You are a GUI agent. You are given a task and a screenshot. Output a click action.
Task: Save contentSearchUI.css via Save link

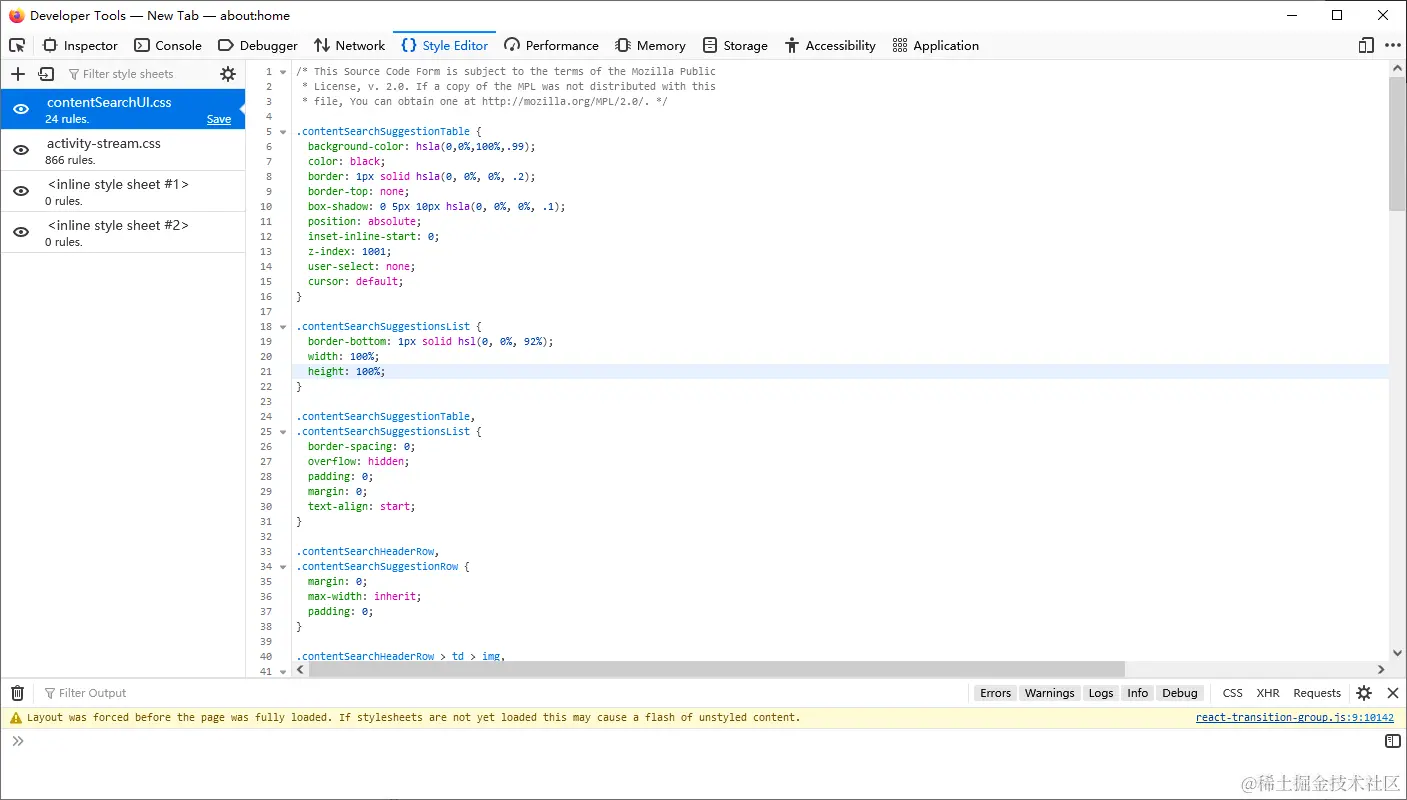pyautogui.click(x=219, y=119)
